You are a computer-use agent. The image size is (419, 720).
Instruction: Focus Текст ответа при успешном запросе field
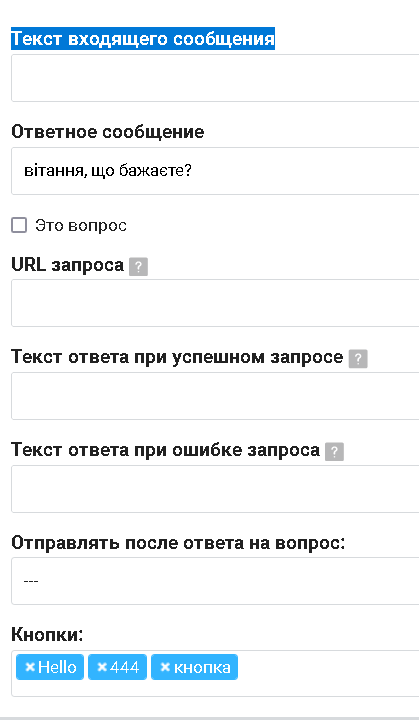[x=215, y=396]
